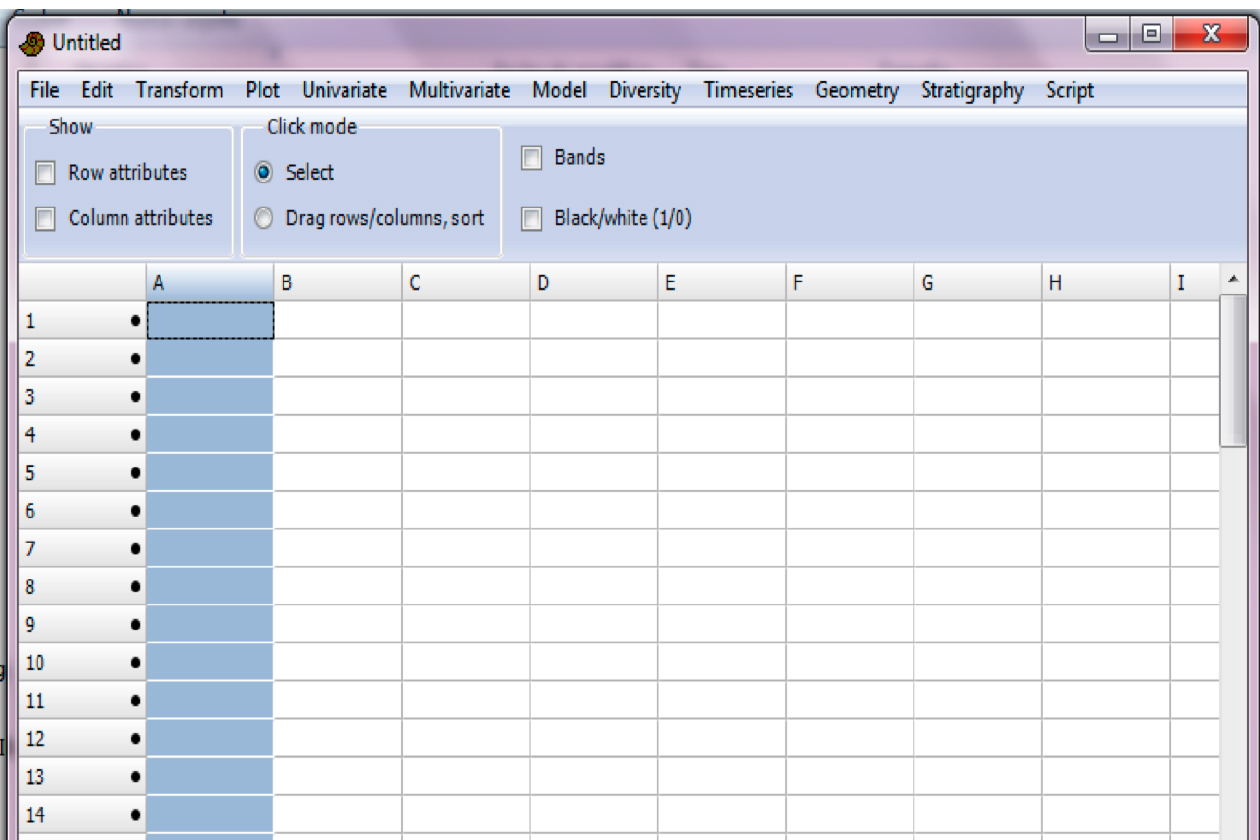The width and height of the screenshot is (1260, 840).
Task: Click cell in column D row 3
Action: [x=593, y=396]
